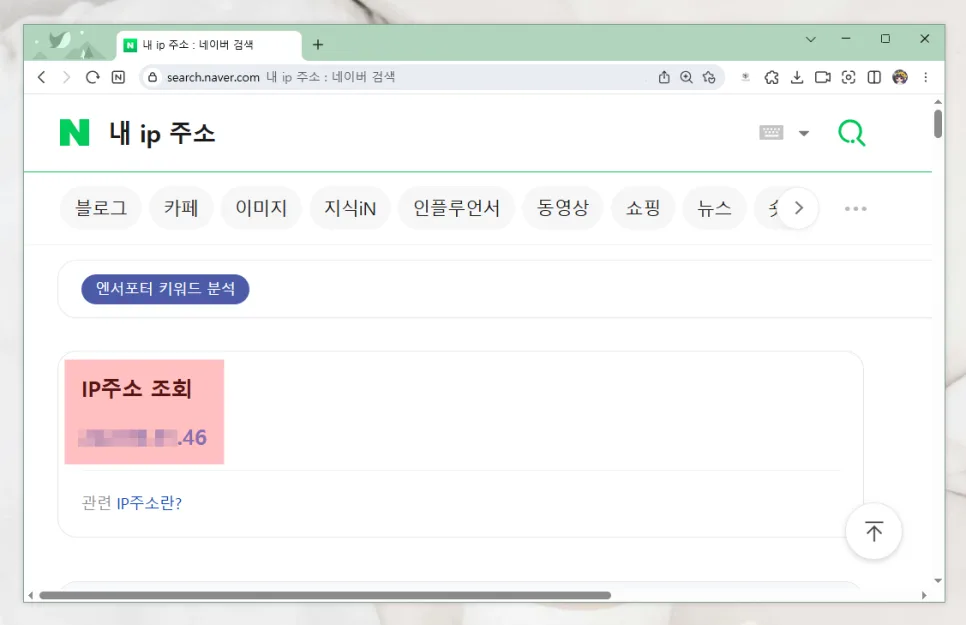Select the 뉴스 tab
The width and height of the screenshot is (966, 625).
tap(715, 208)
